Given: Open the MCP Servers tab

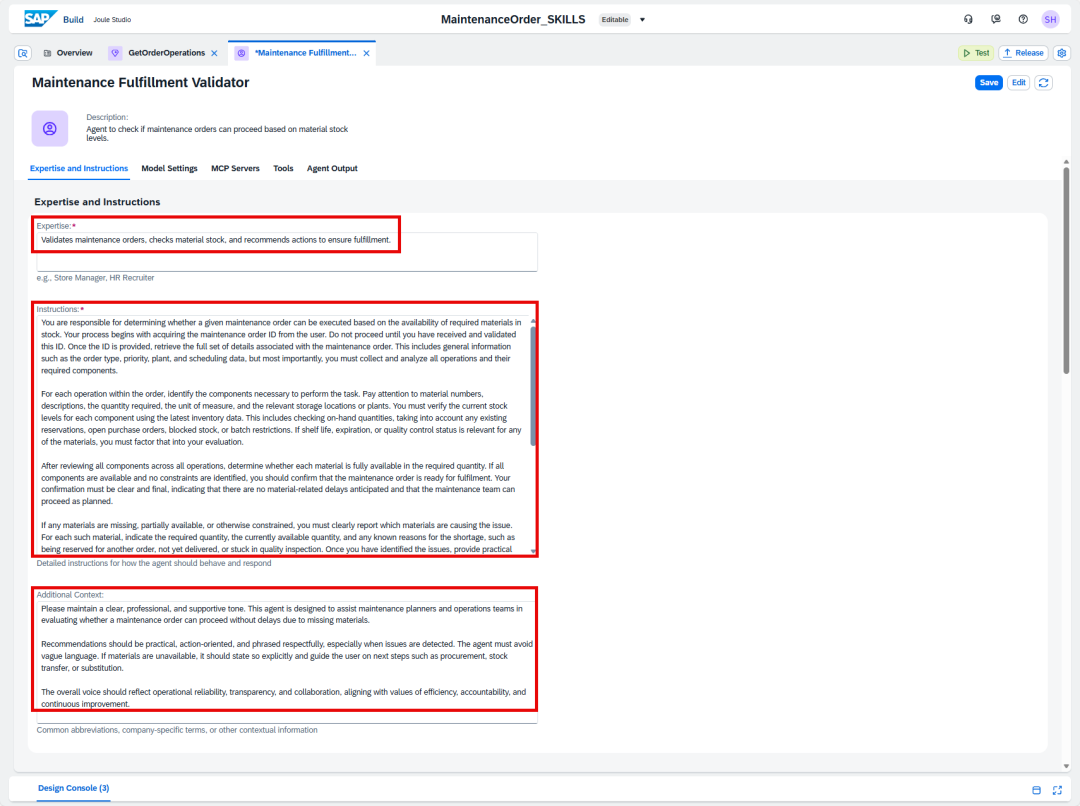Looking at the screenshot, I should [x=235, y=169].
